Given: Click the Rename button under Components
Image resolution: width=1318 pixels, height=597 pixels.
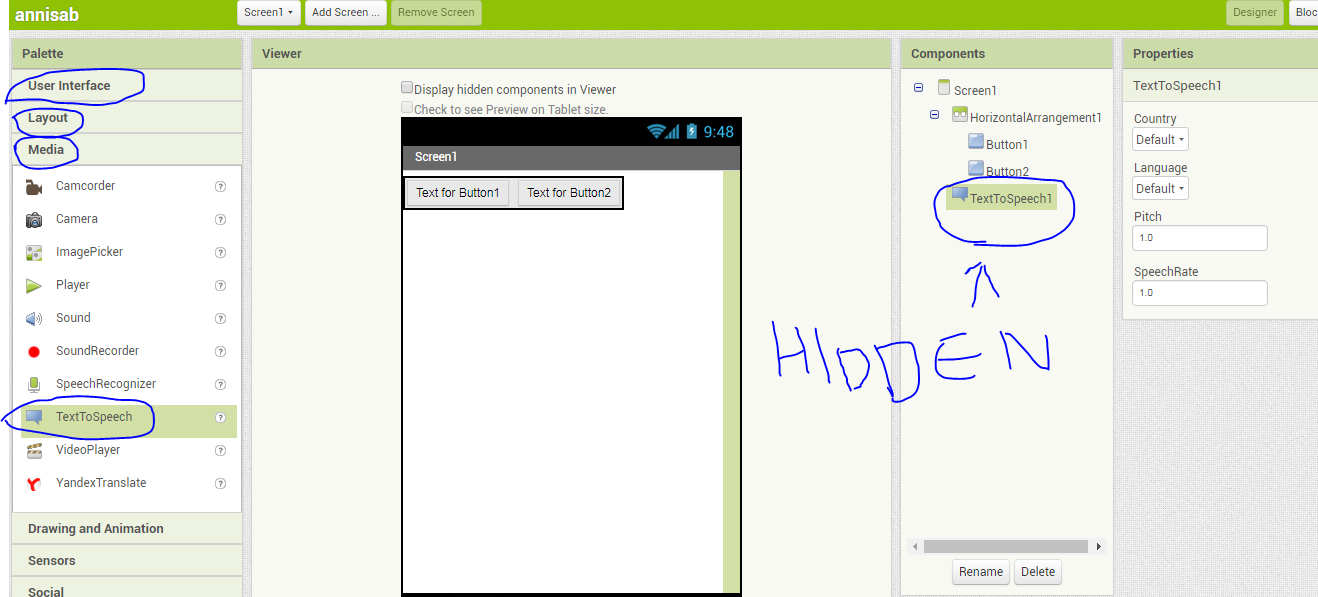Looking at the screenshot, I should [980, 571].
